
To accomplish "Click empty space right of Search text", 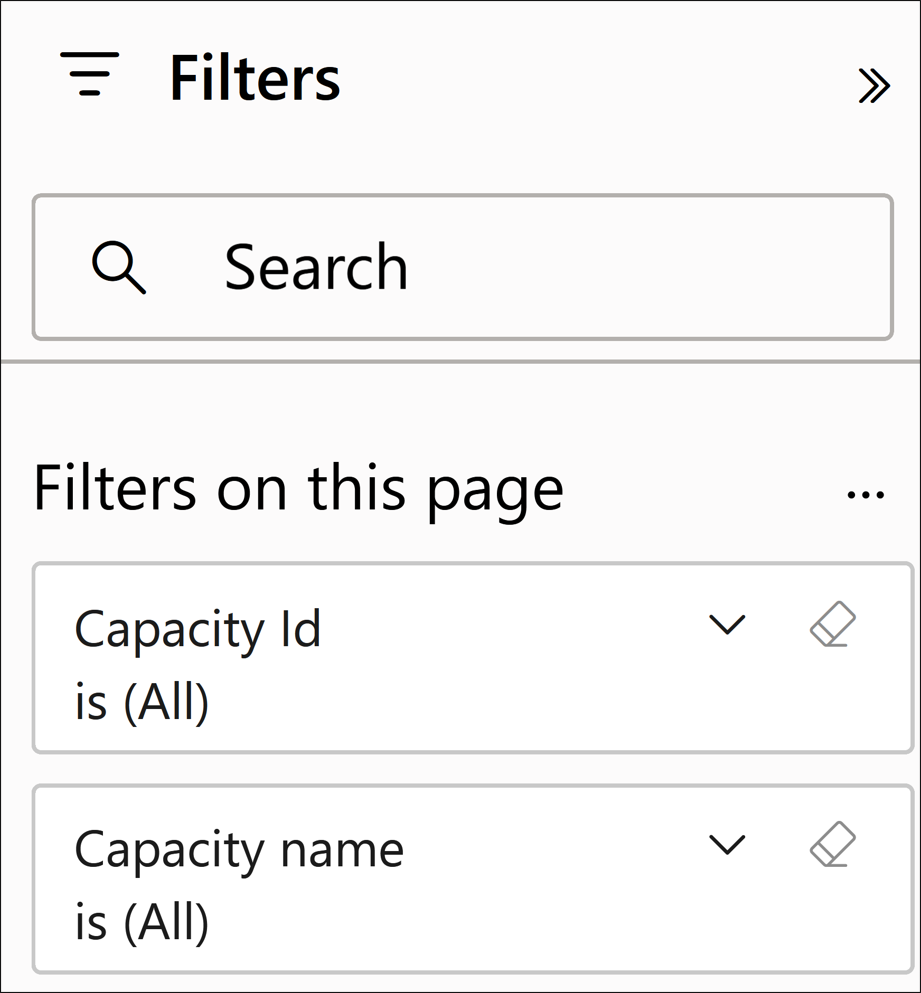I will (x=650, y=268).
